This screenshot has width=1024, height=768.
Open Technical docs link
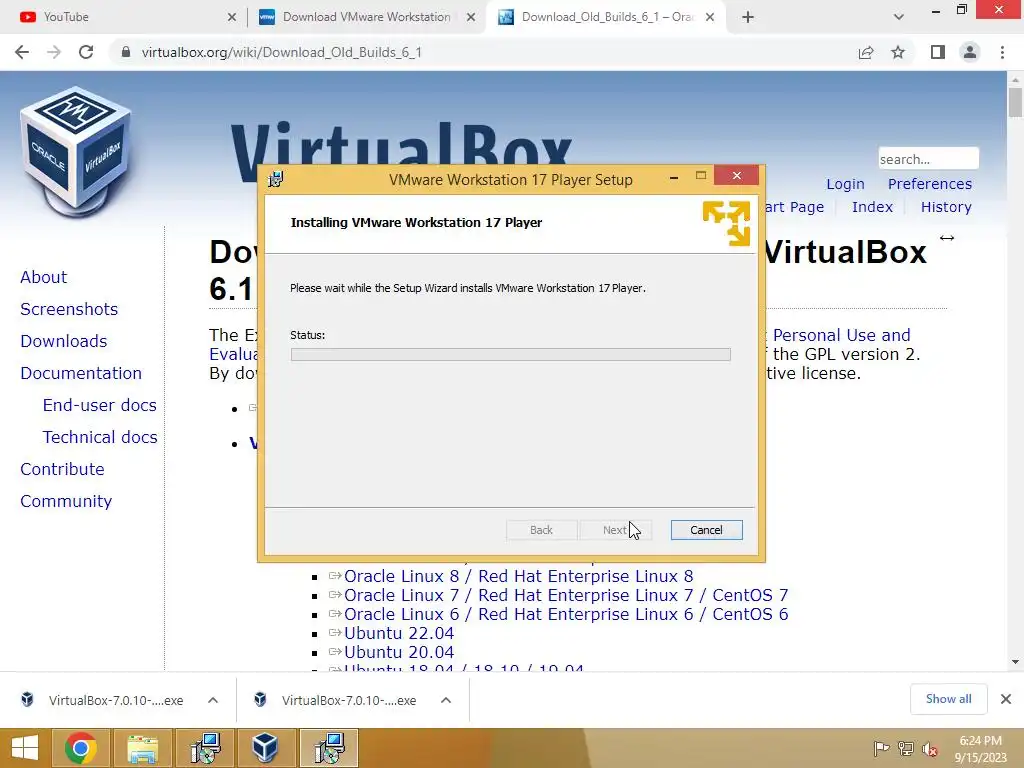point(100,437)
